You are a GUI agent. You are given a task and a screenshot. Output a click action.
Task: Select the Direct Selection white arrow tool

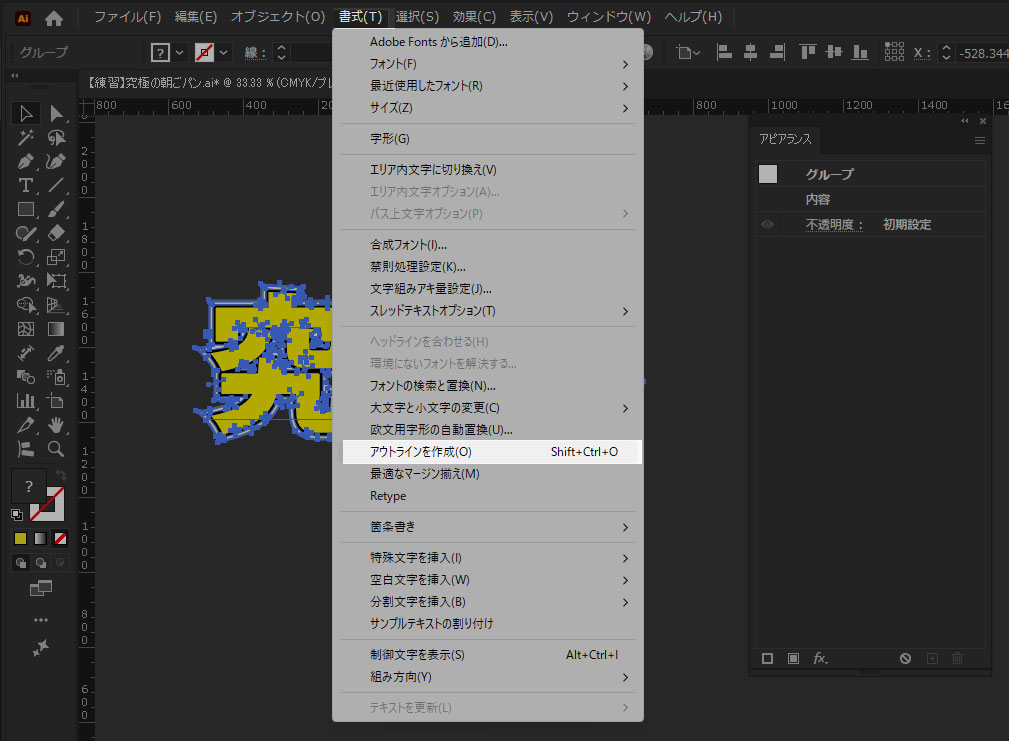coord(57,113)
